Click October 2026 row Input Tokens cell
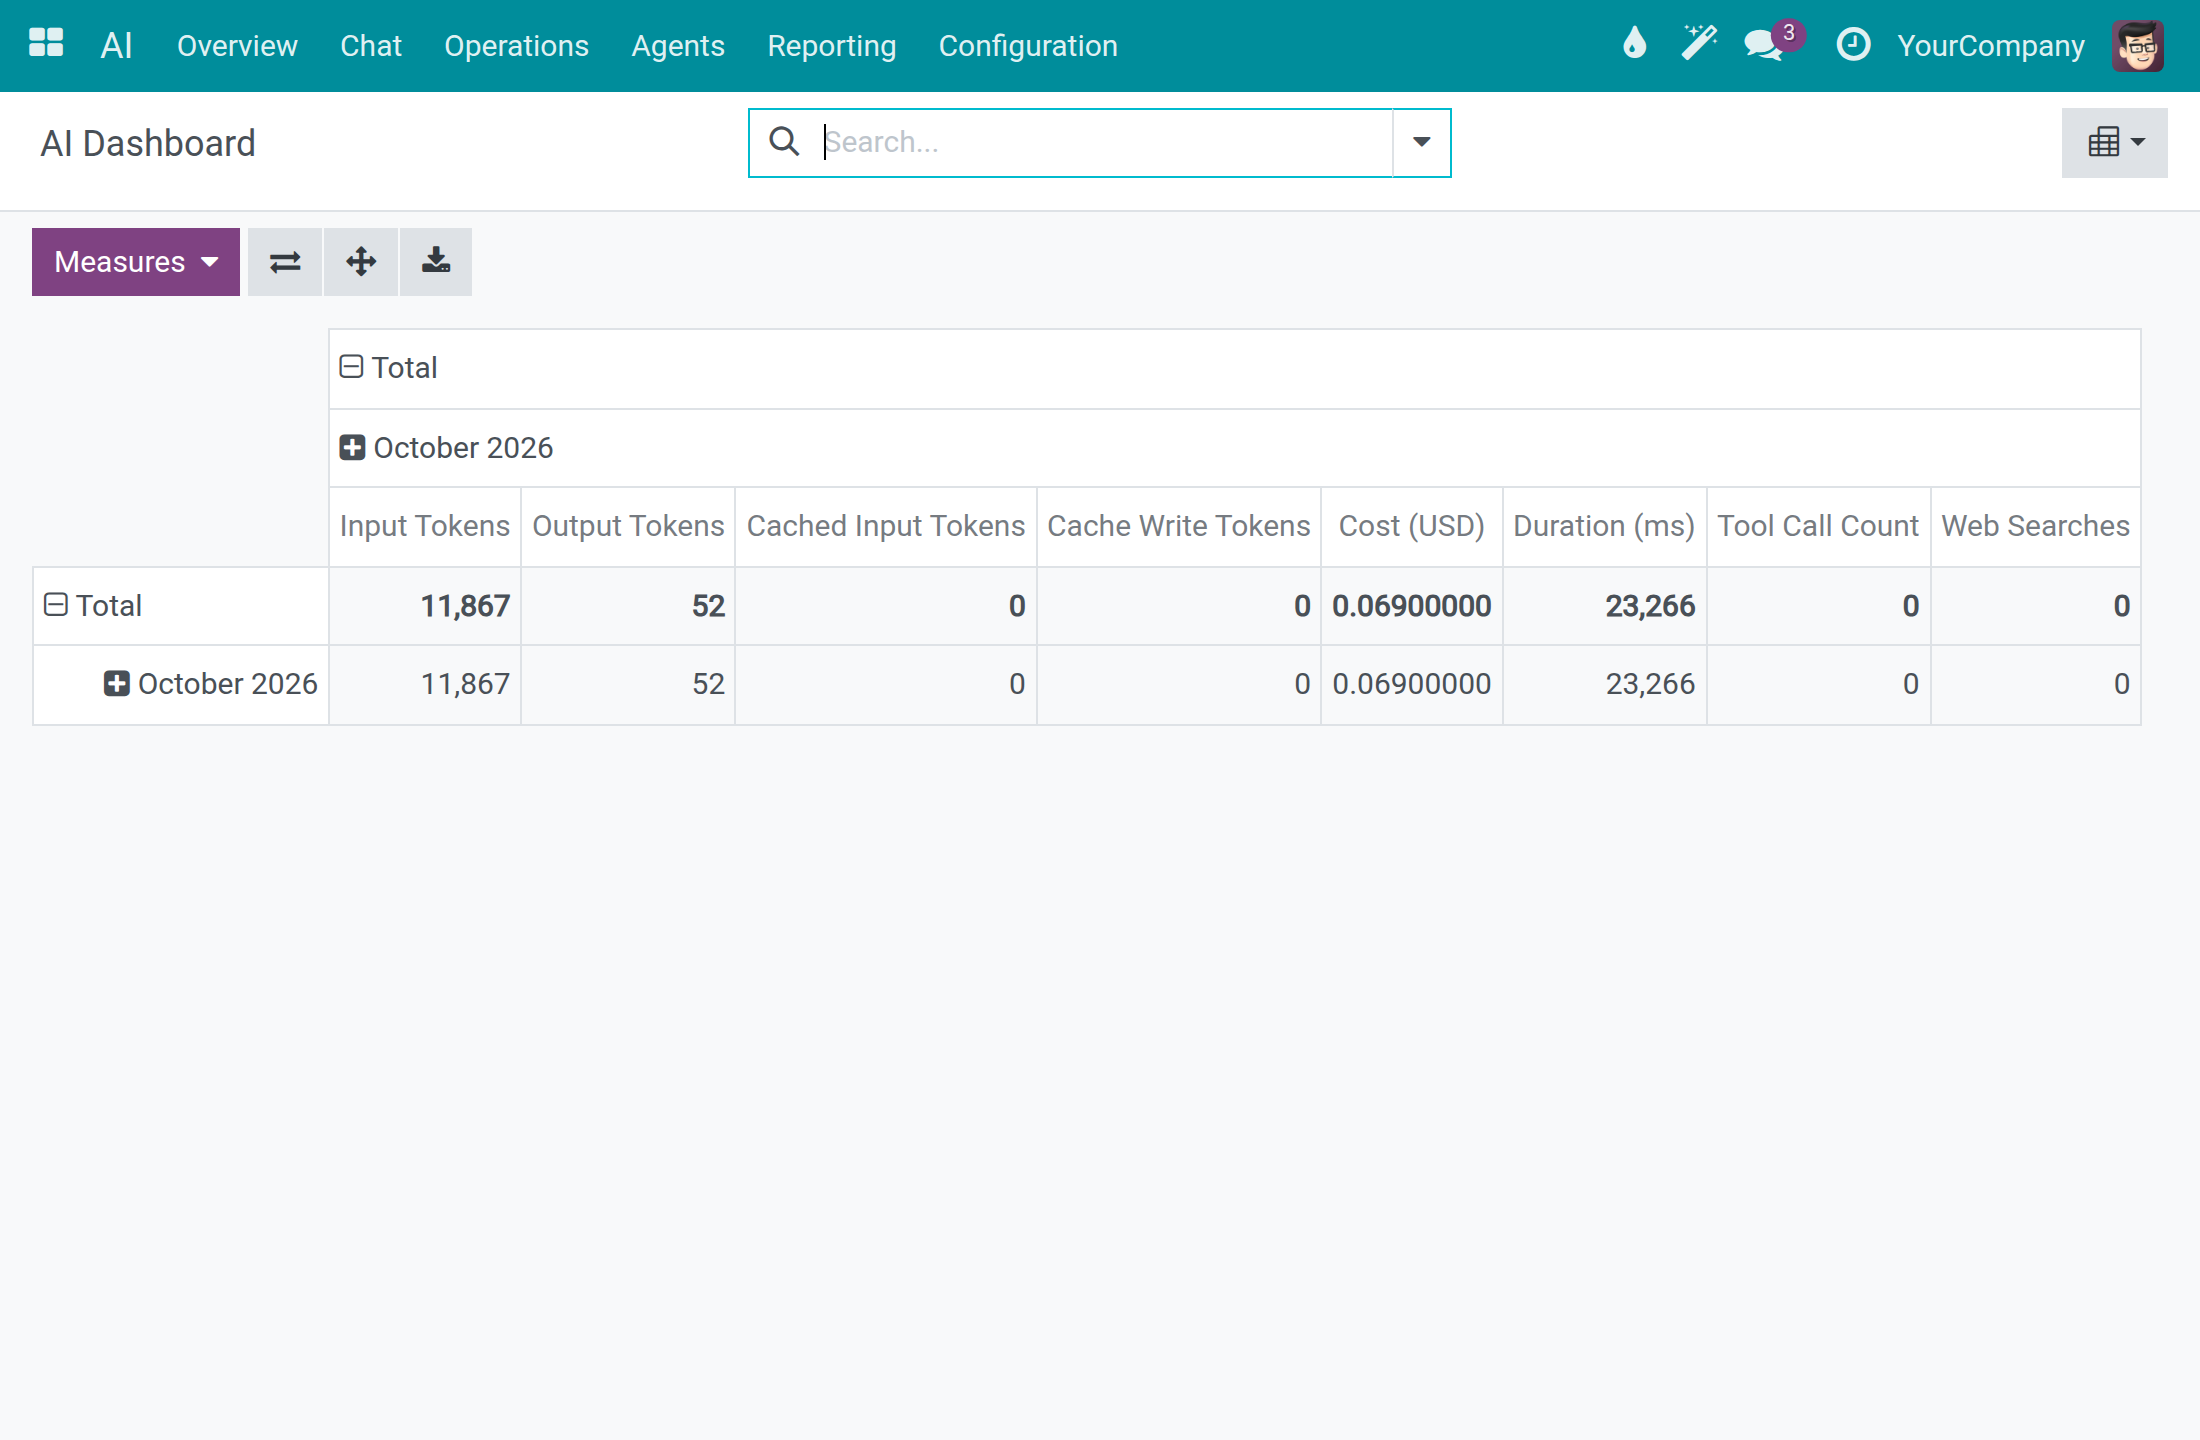2200x1440 pixels. coord(425,685)
